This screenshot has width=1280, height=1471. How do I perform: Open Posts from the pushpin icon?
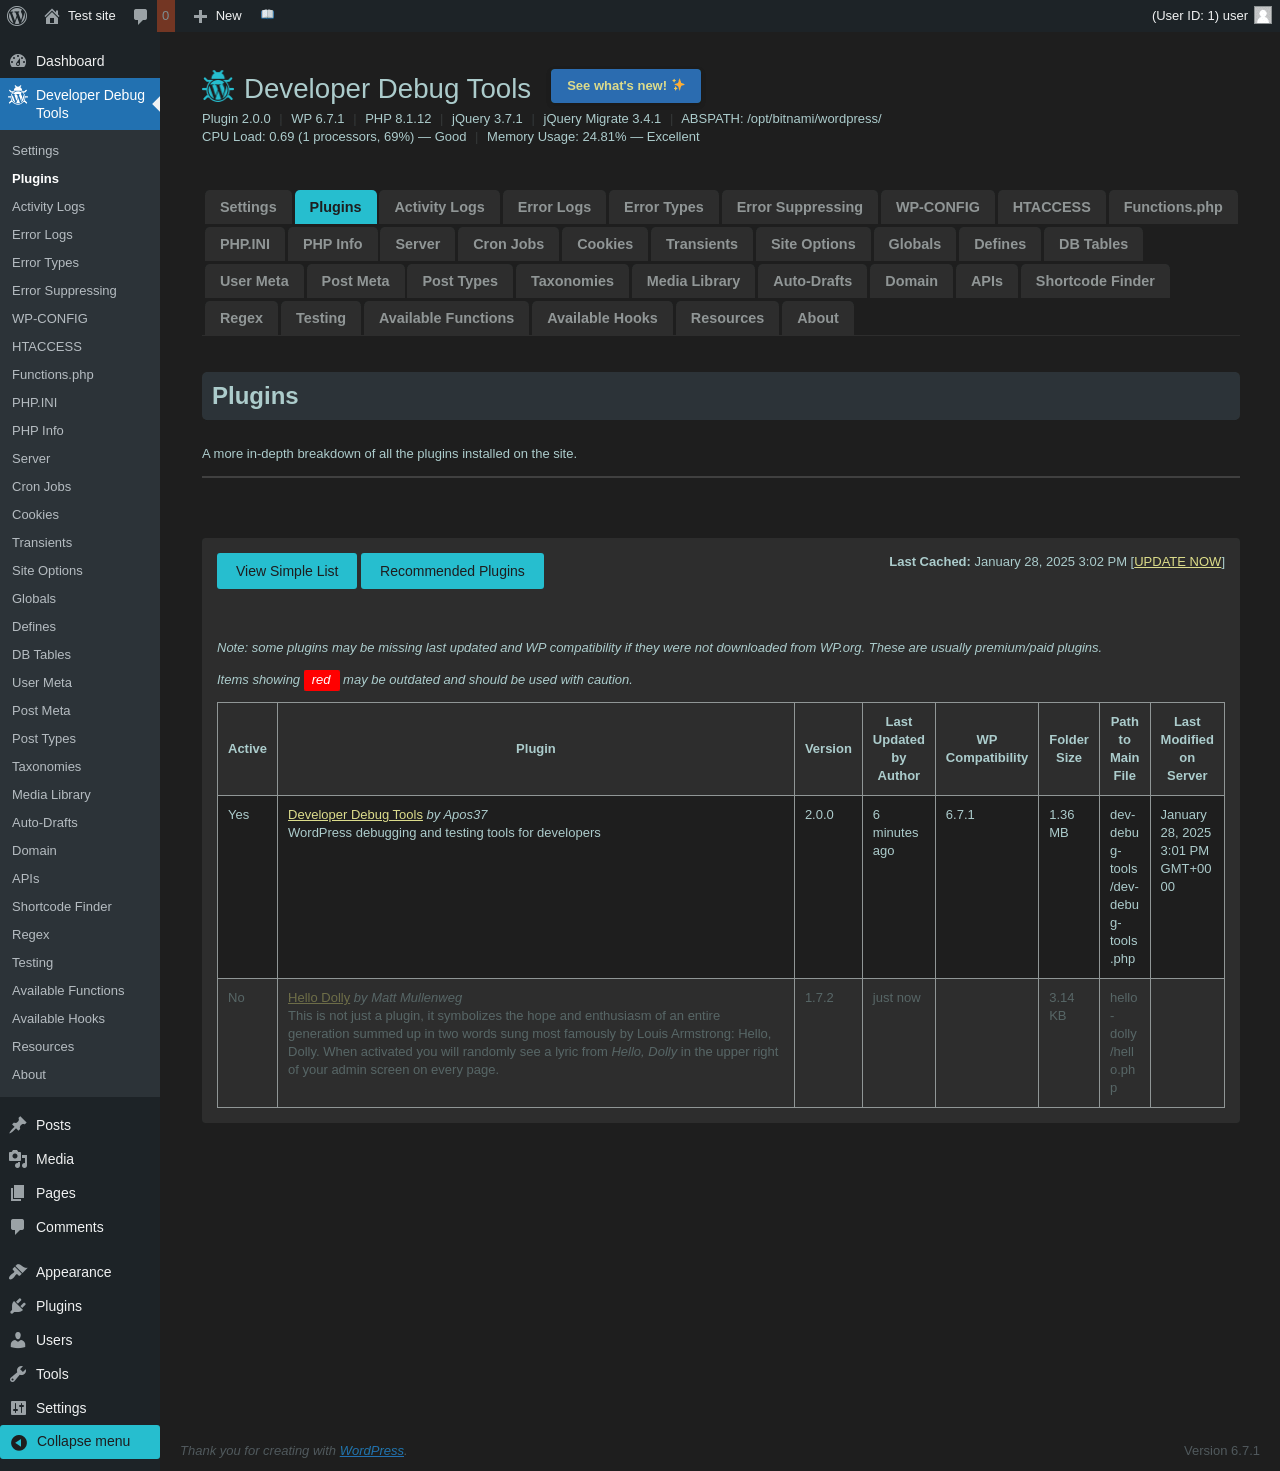point(18,1125)
